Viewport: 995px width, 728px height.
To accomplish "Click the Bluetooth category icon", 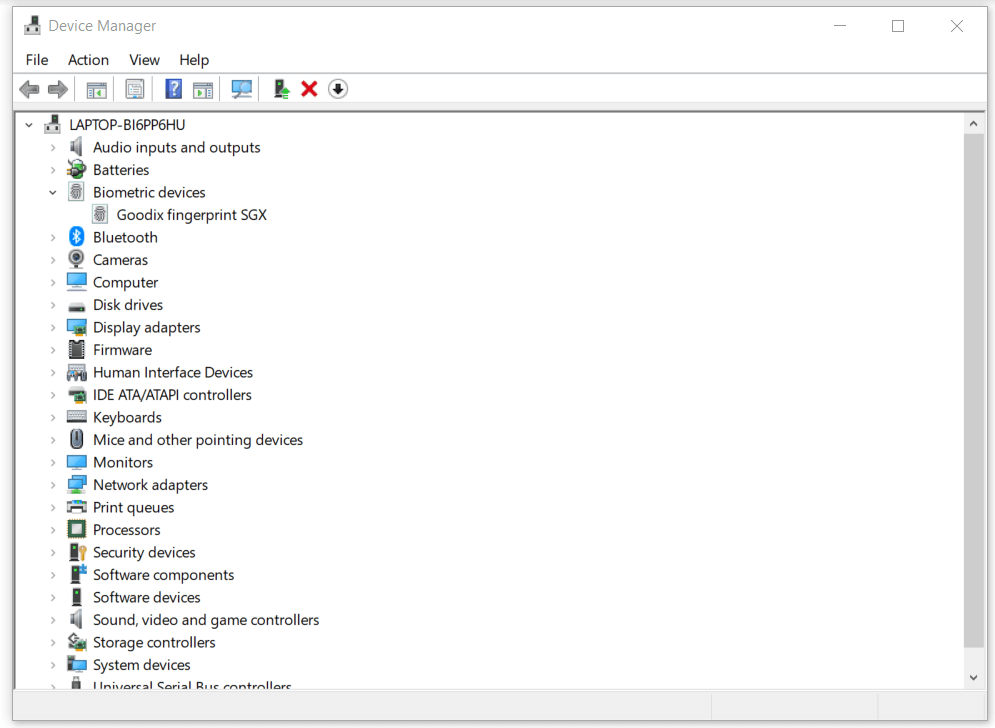I will (77, 237).
